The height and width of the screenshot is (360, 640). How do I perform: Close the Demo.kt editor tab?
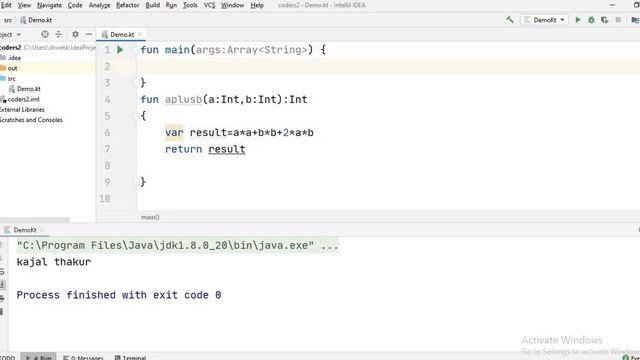(x=140, y=34)
